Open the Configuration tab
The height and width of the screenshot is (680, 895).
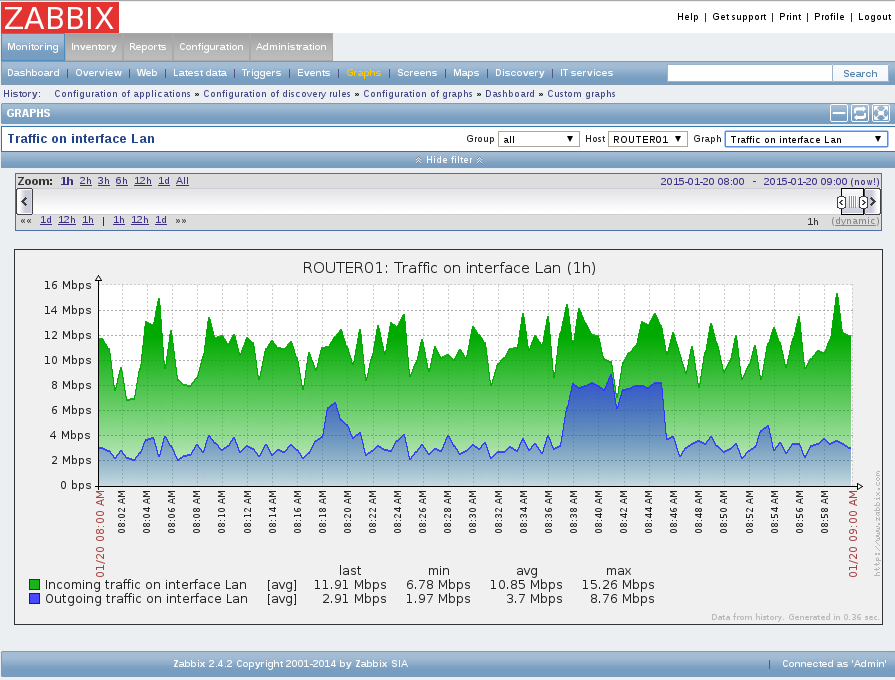click(x=211, y=47)
